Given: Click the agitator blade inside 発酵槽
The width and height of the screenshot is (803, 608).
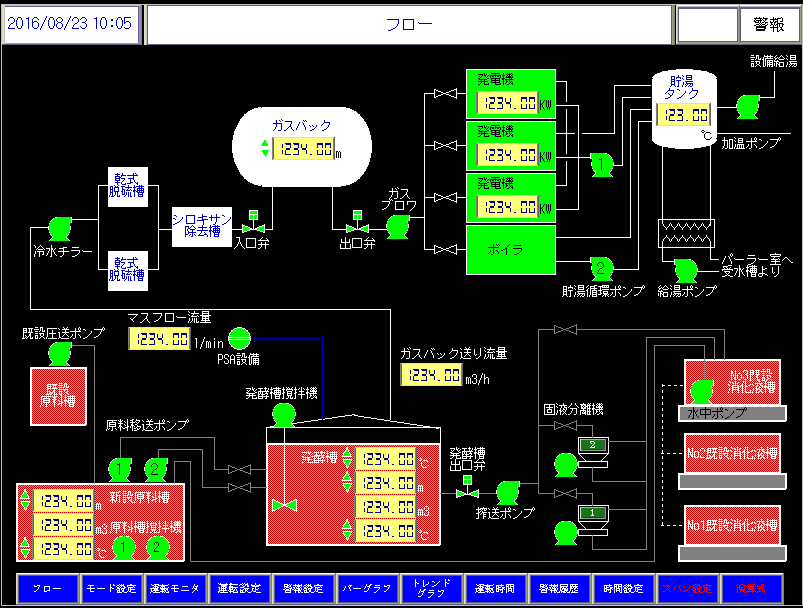Looking at the screenshot, I should click(x=284, y=506).
